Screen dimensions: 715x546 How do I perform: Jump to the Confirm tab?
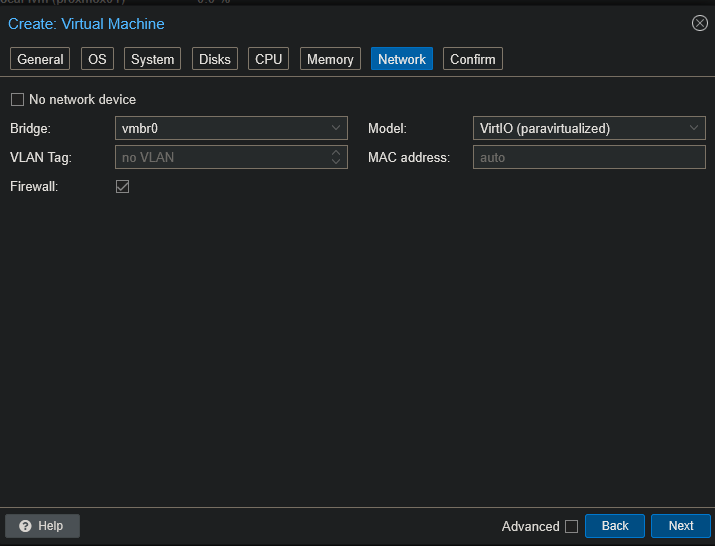[472, 59]
